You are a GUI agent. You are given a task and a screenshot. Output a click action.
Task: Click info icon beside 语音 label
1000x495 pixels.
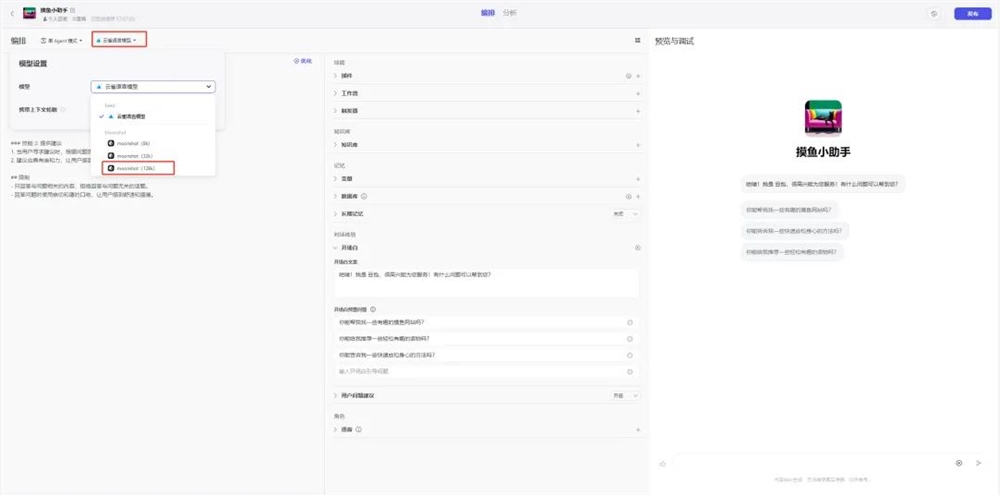[x=359, y=430]
